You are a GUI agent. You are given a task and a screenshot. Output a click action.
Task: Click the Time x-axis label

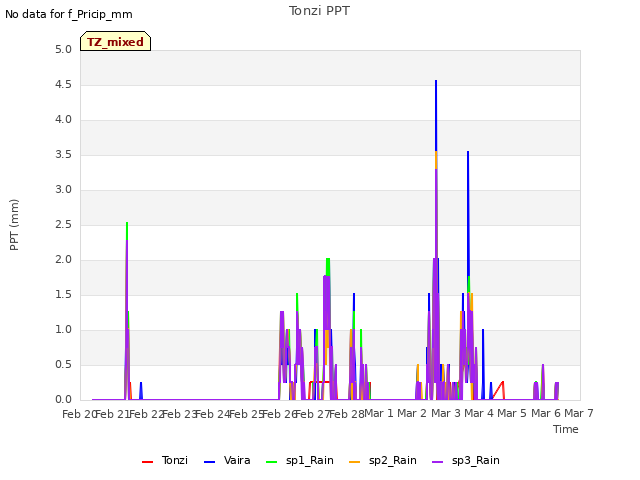point(566,429)
